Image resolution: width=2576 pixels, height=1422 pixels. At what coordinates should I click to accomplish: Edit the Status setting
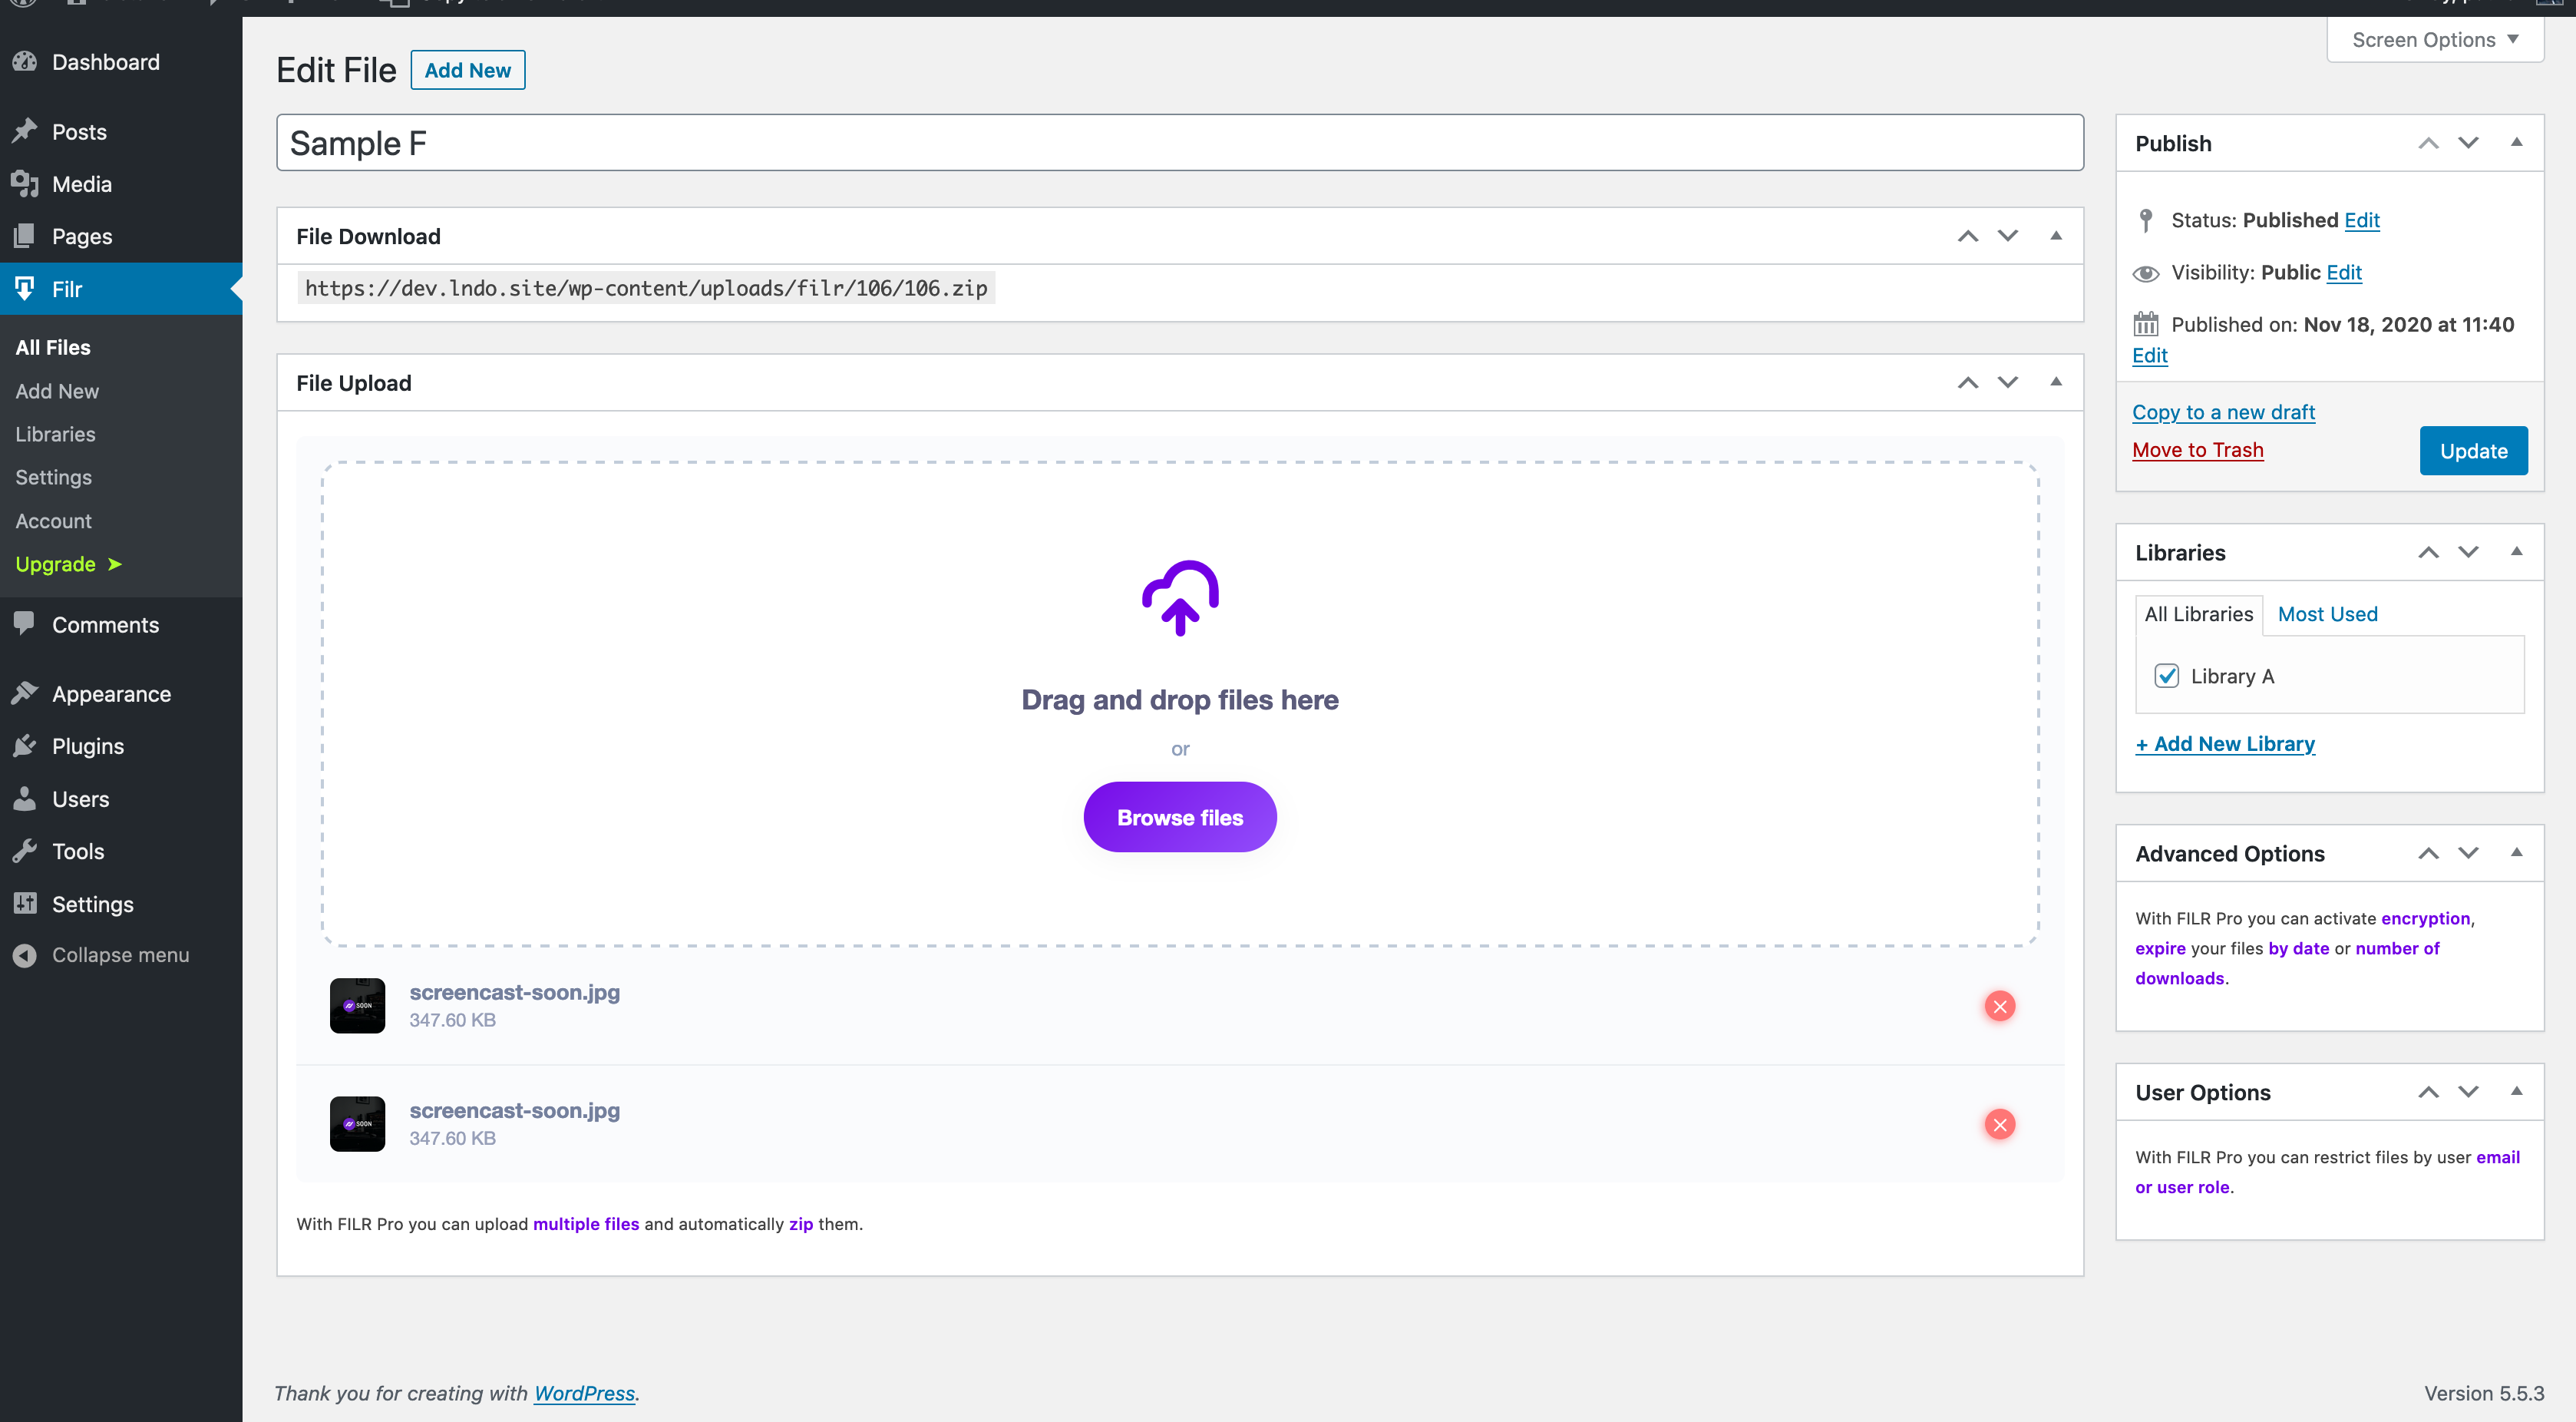pos(2361,220)
